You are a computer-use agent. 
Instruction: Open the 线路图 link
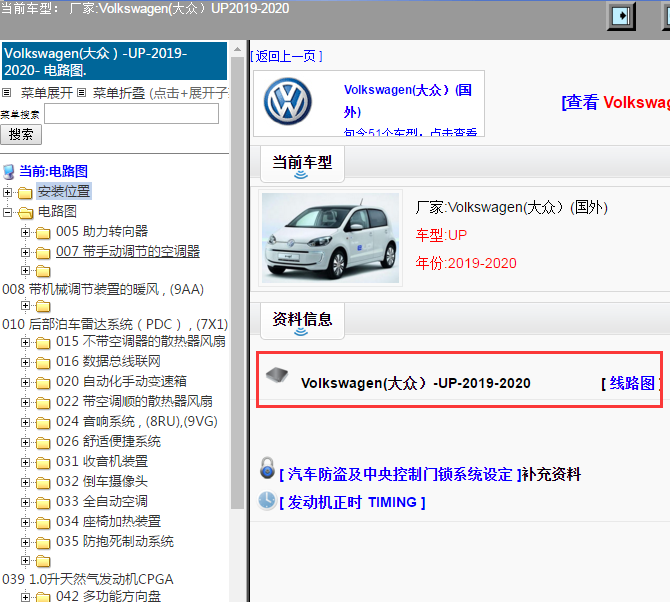coord(632,383)
